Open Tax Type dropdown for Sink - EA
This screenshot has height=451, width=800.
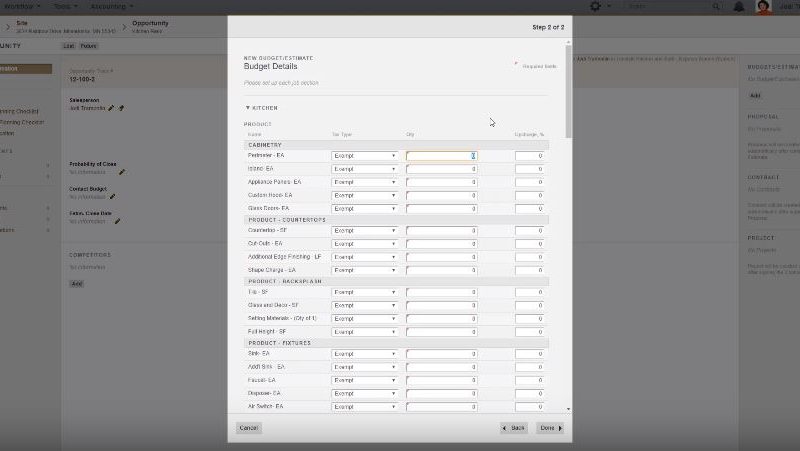pos(364,354)
